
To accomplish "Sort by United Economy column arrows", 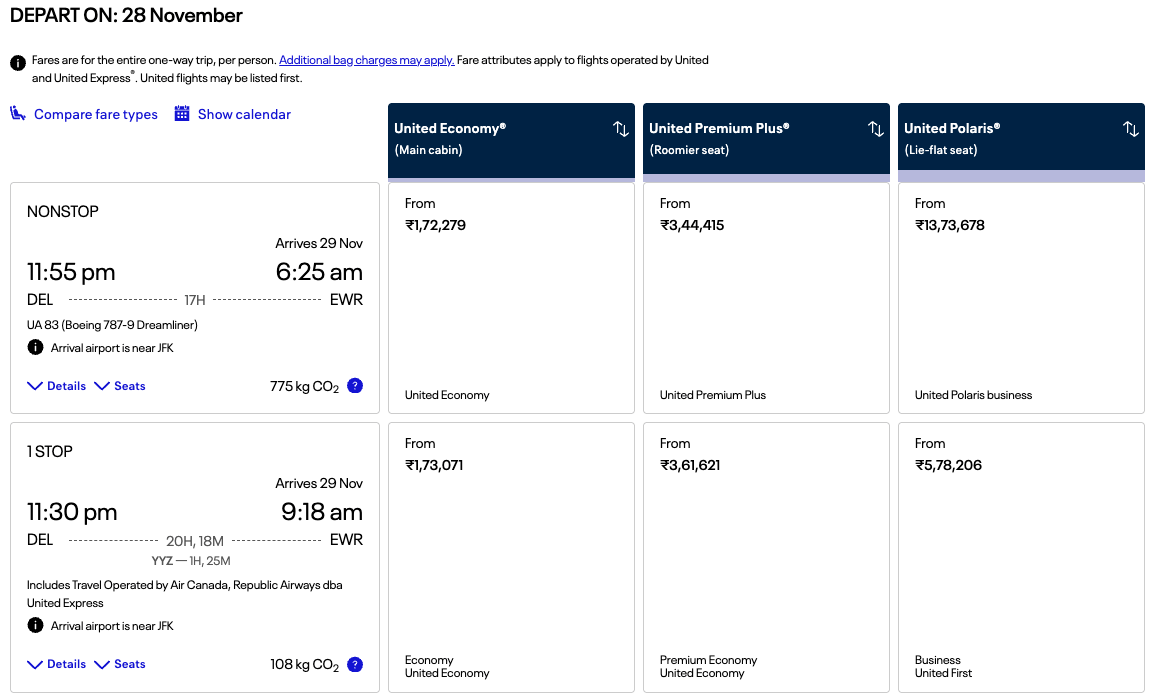I will (621, 129).
